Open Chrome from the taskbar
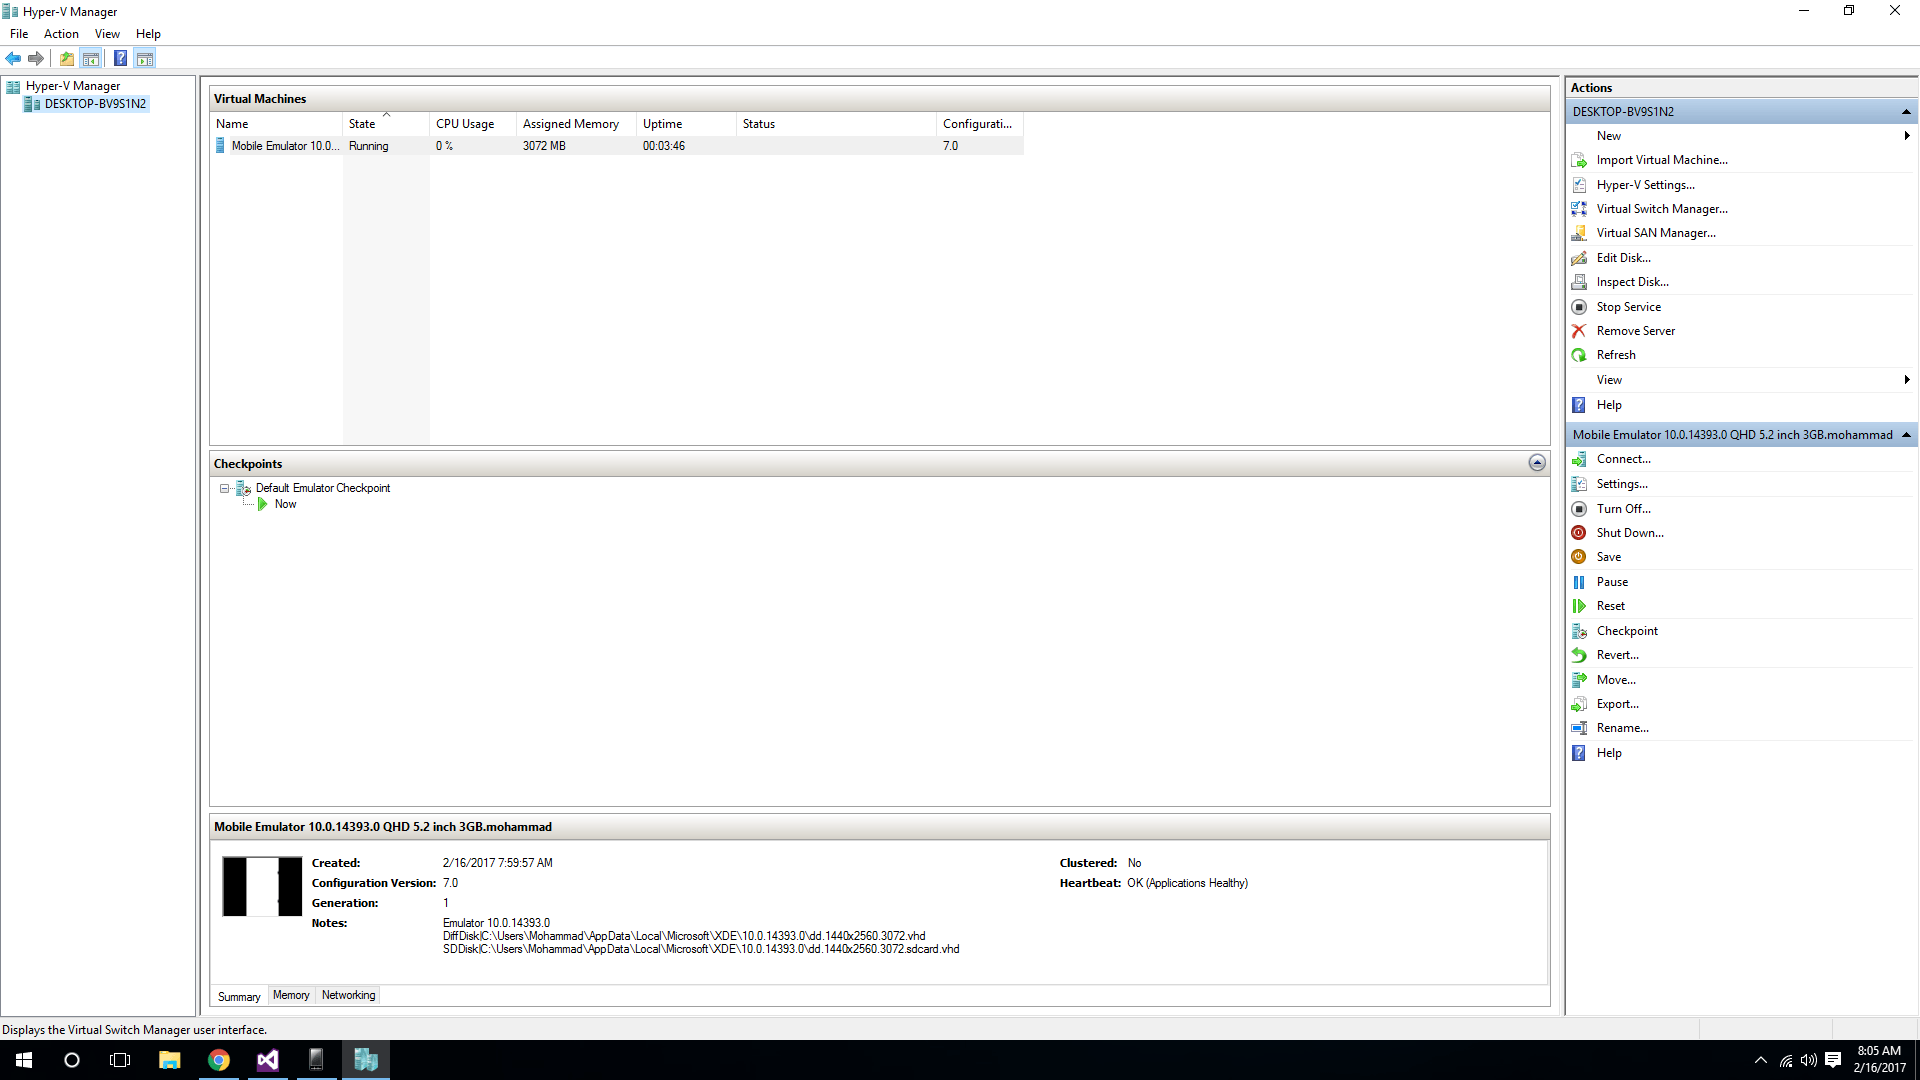The width and height of the screenshot is (1920, 1080). pyautogui.click(x=219, y=1060)
